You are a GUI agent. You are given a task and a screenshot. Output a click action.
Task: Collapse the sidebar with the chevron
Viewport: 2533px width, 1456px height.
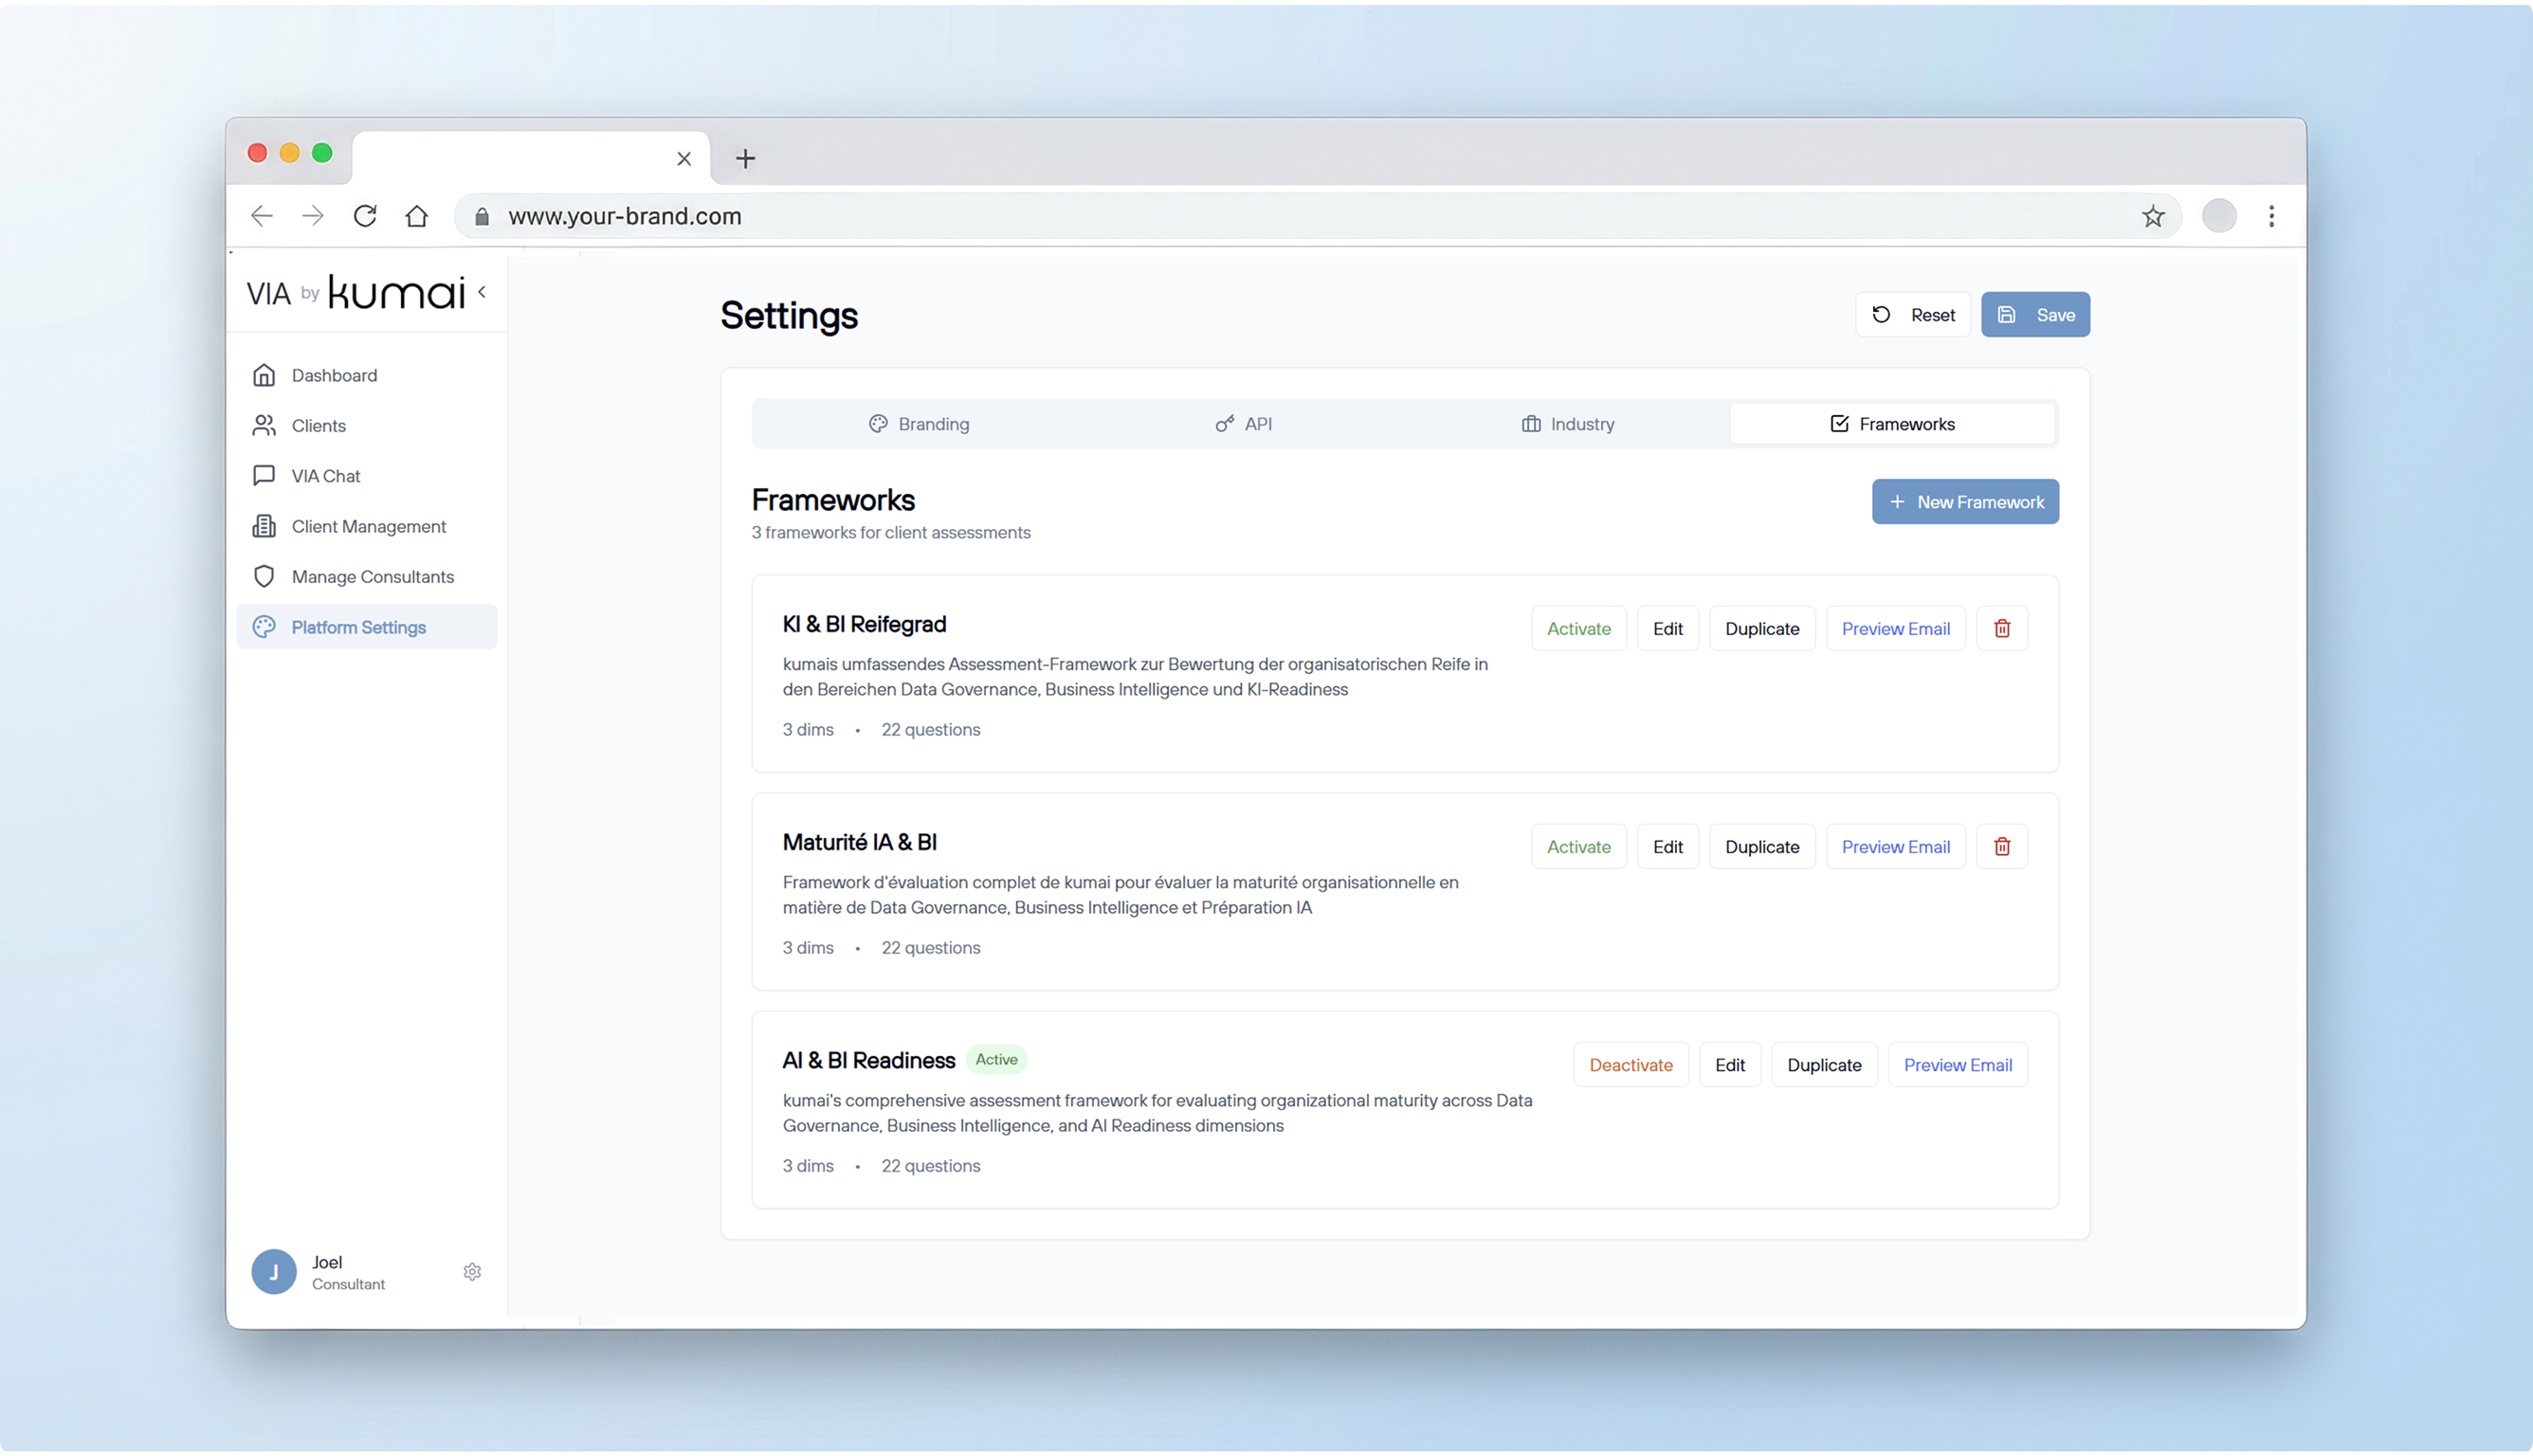tap(482, 292)
